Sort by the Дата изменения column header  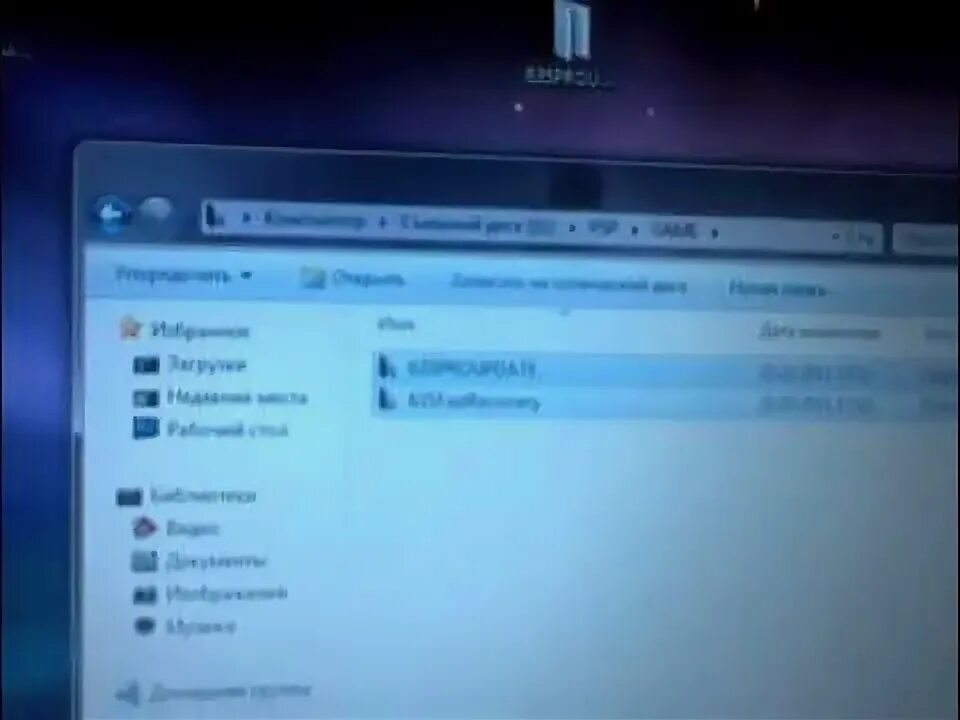tap(819, 332)
